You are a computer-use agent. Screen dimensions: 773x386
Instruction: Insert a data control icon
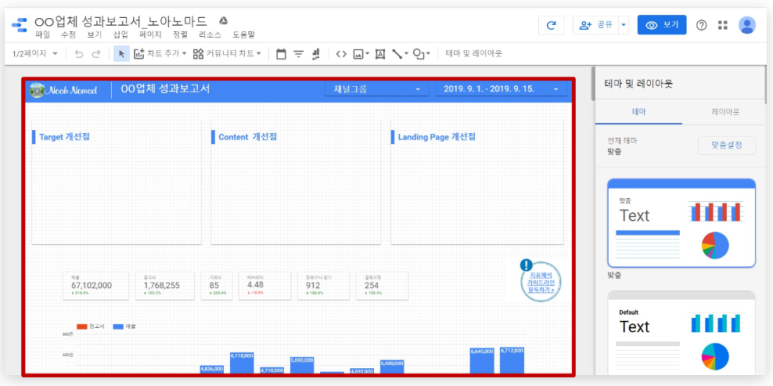(x=316, y=54)
